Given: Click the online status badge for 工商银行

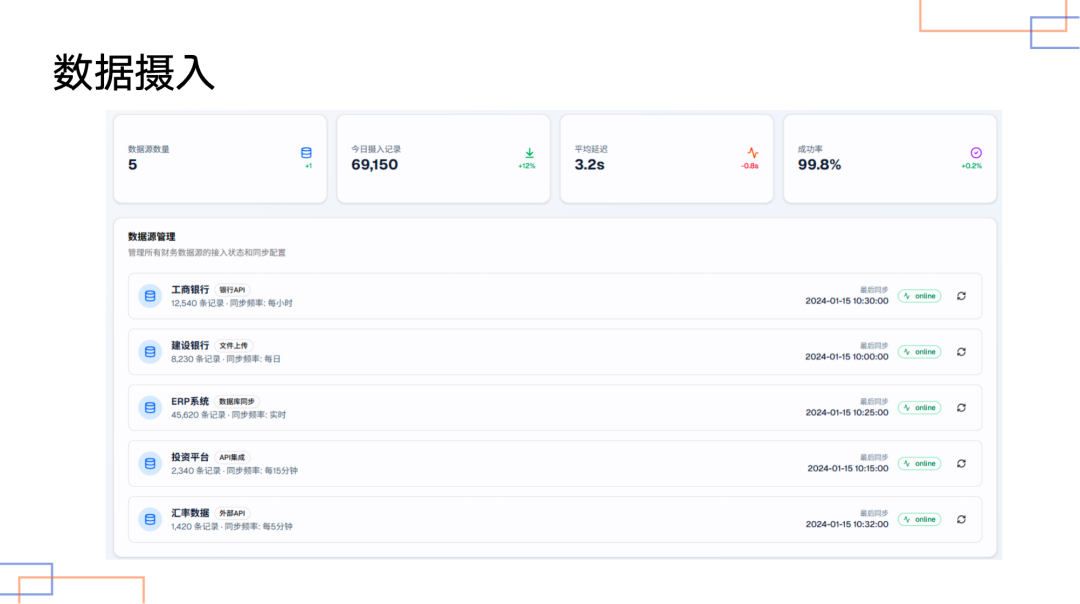Looking at the screenshot, I should 919,296.
